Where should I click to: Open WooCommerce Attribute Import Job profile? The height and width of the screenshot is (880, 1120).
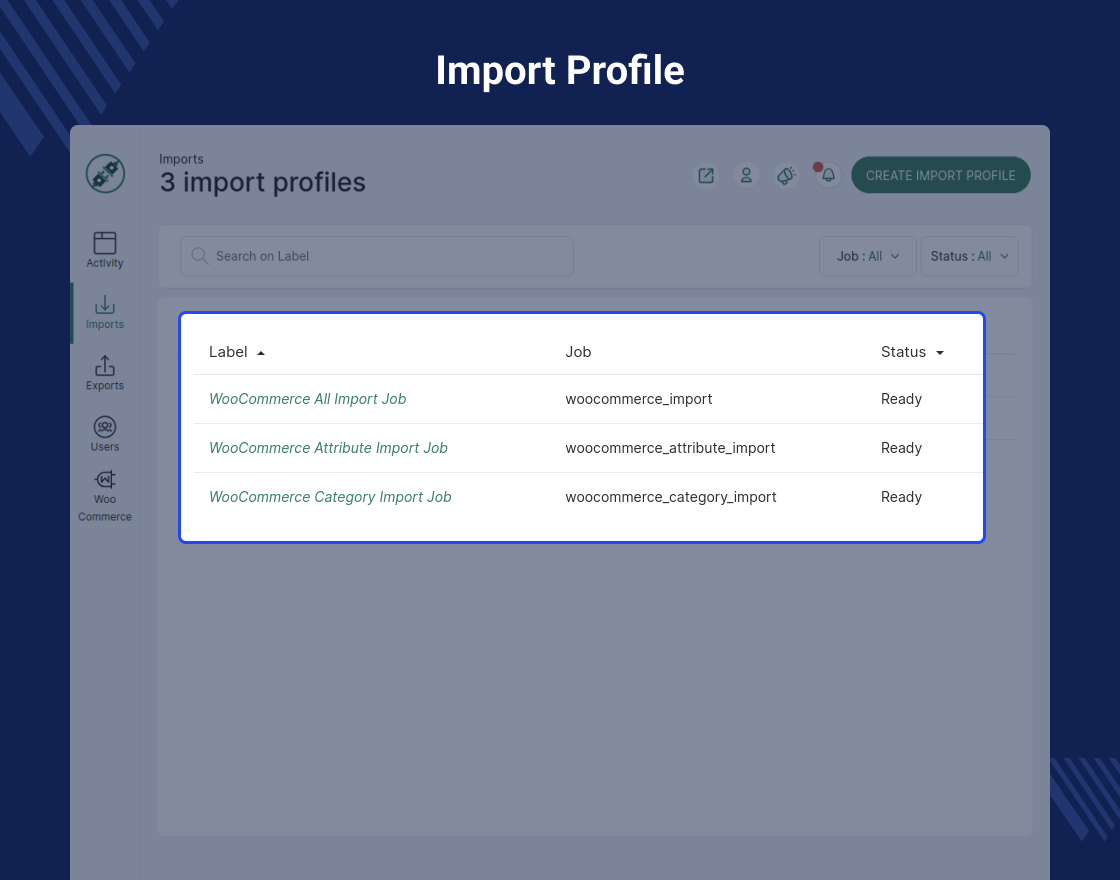coord(328,448)
